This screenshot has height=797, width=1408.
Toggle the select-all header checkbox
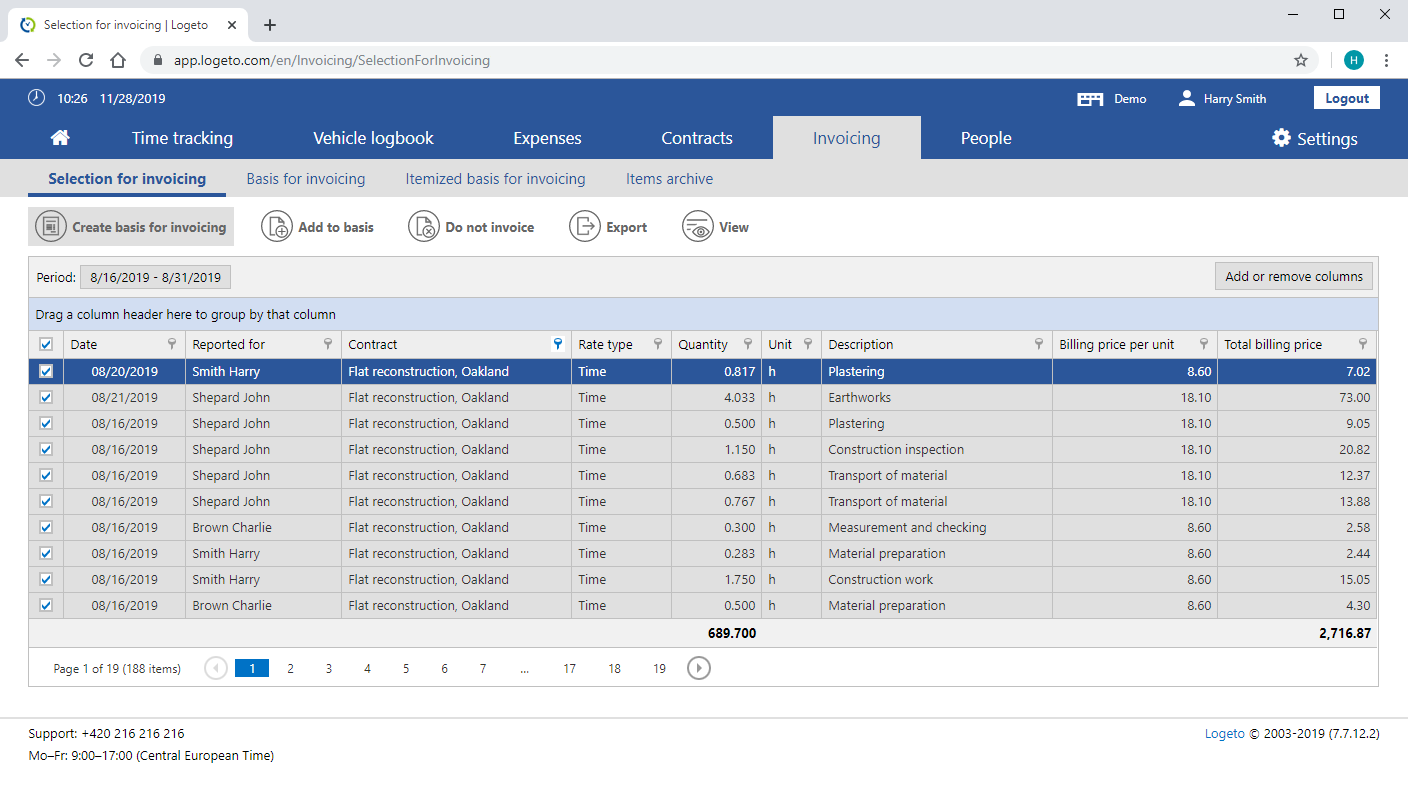[x=45, y=344]
